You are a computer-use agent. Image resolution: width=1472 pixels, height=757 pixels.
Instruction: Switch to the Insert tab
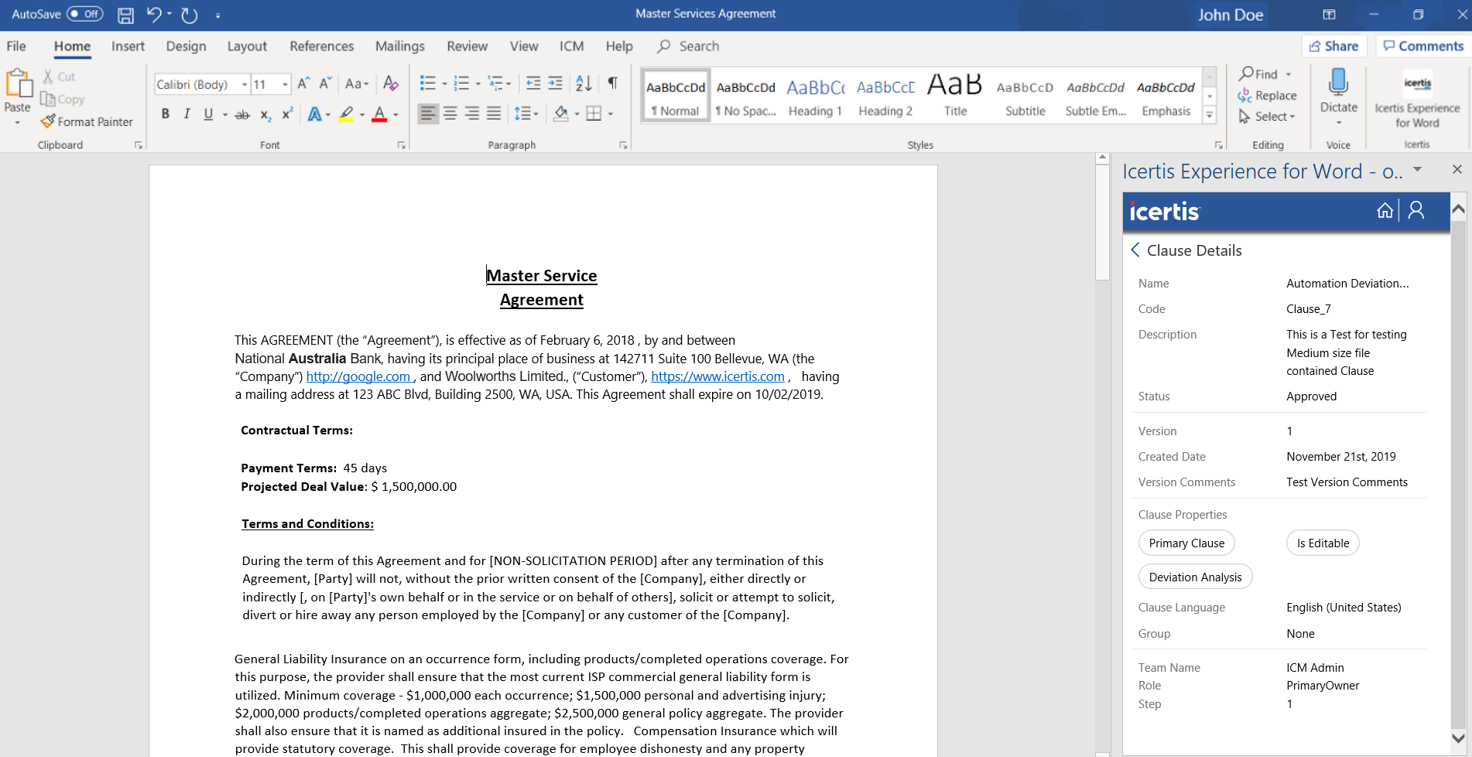(x=128, y=46)
